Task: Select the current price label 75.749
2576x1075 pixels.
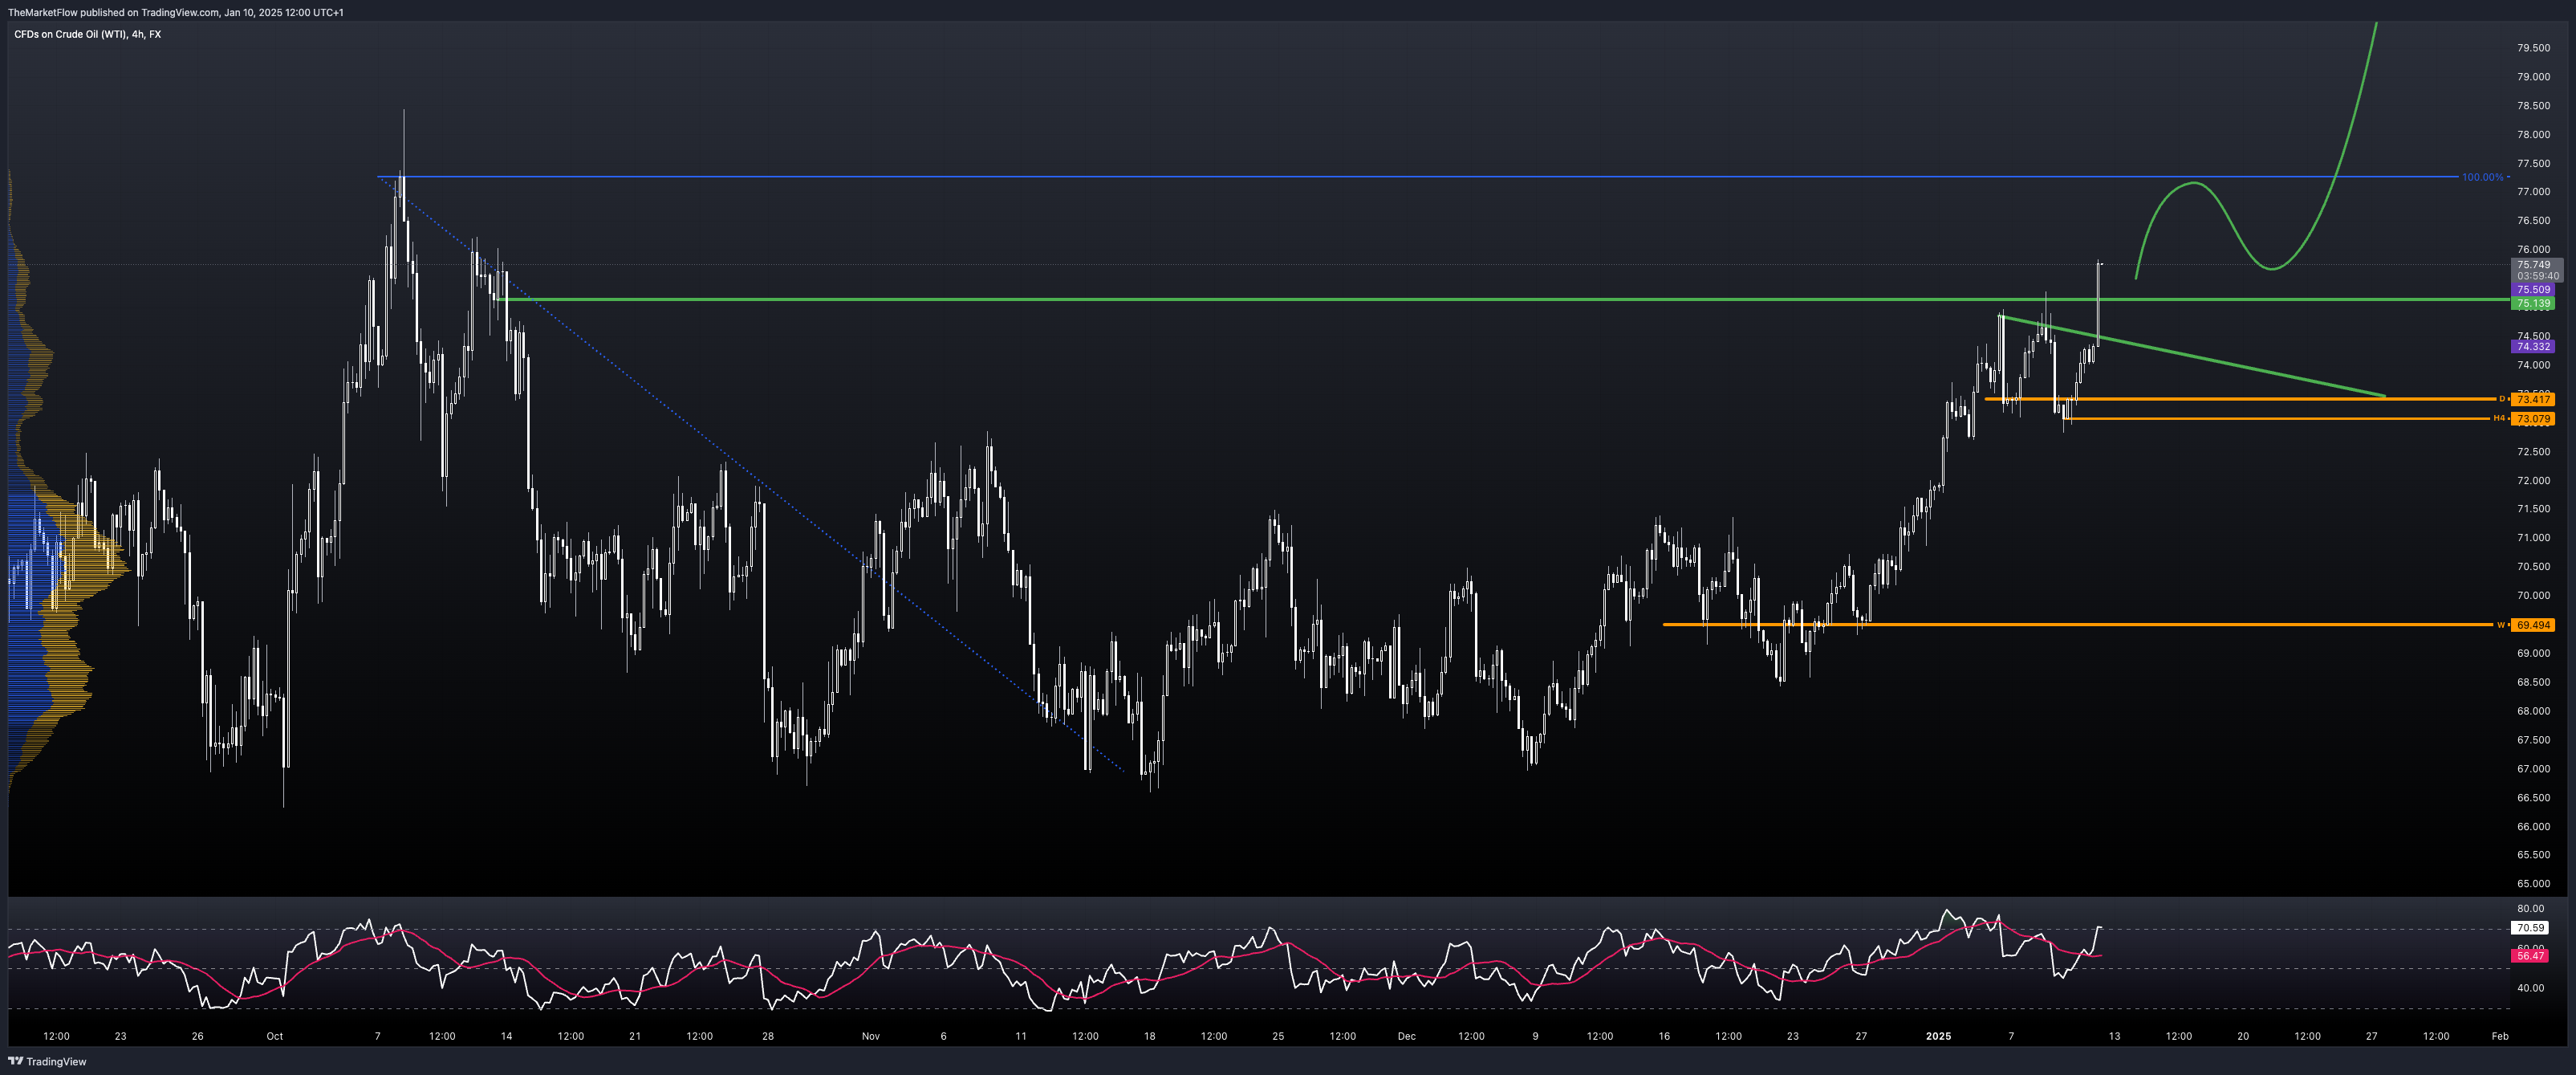Action: tap(2533, 265)
